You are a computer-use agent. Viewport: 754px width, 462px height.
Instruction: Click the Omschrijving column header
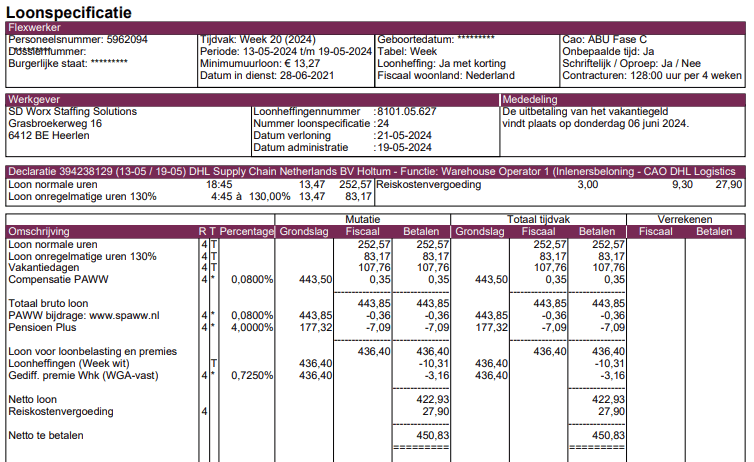tap(38, 231)
